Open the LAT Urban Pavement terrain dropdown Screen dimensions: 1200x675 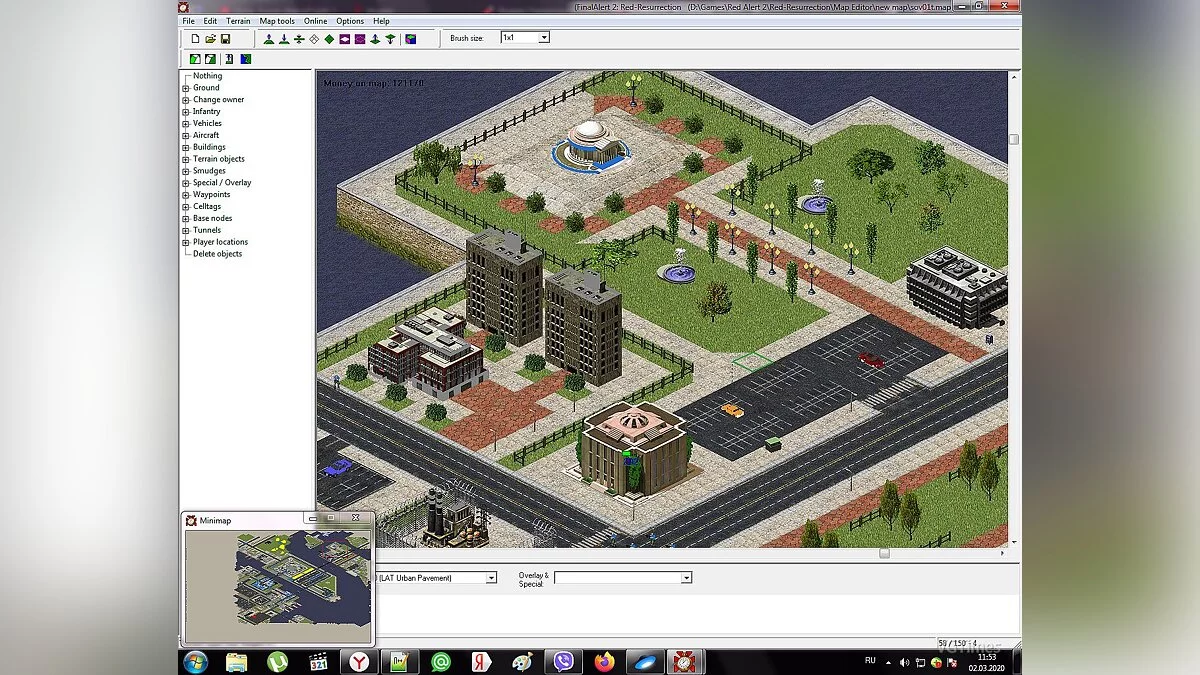(x=491, y=578)
